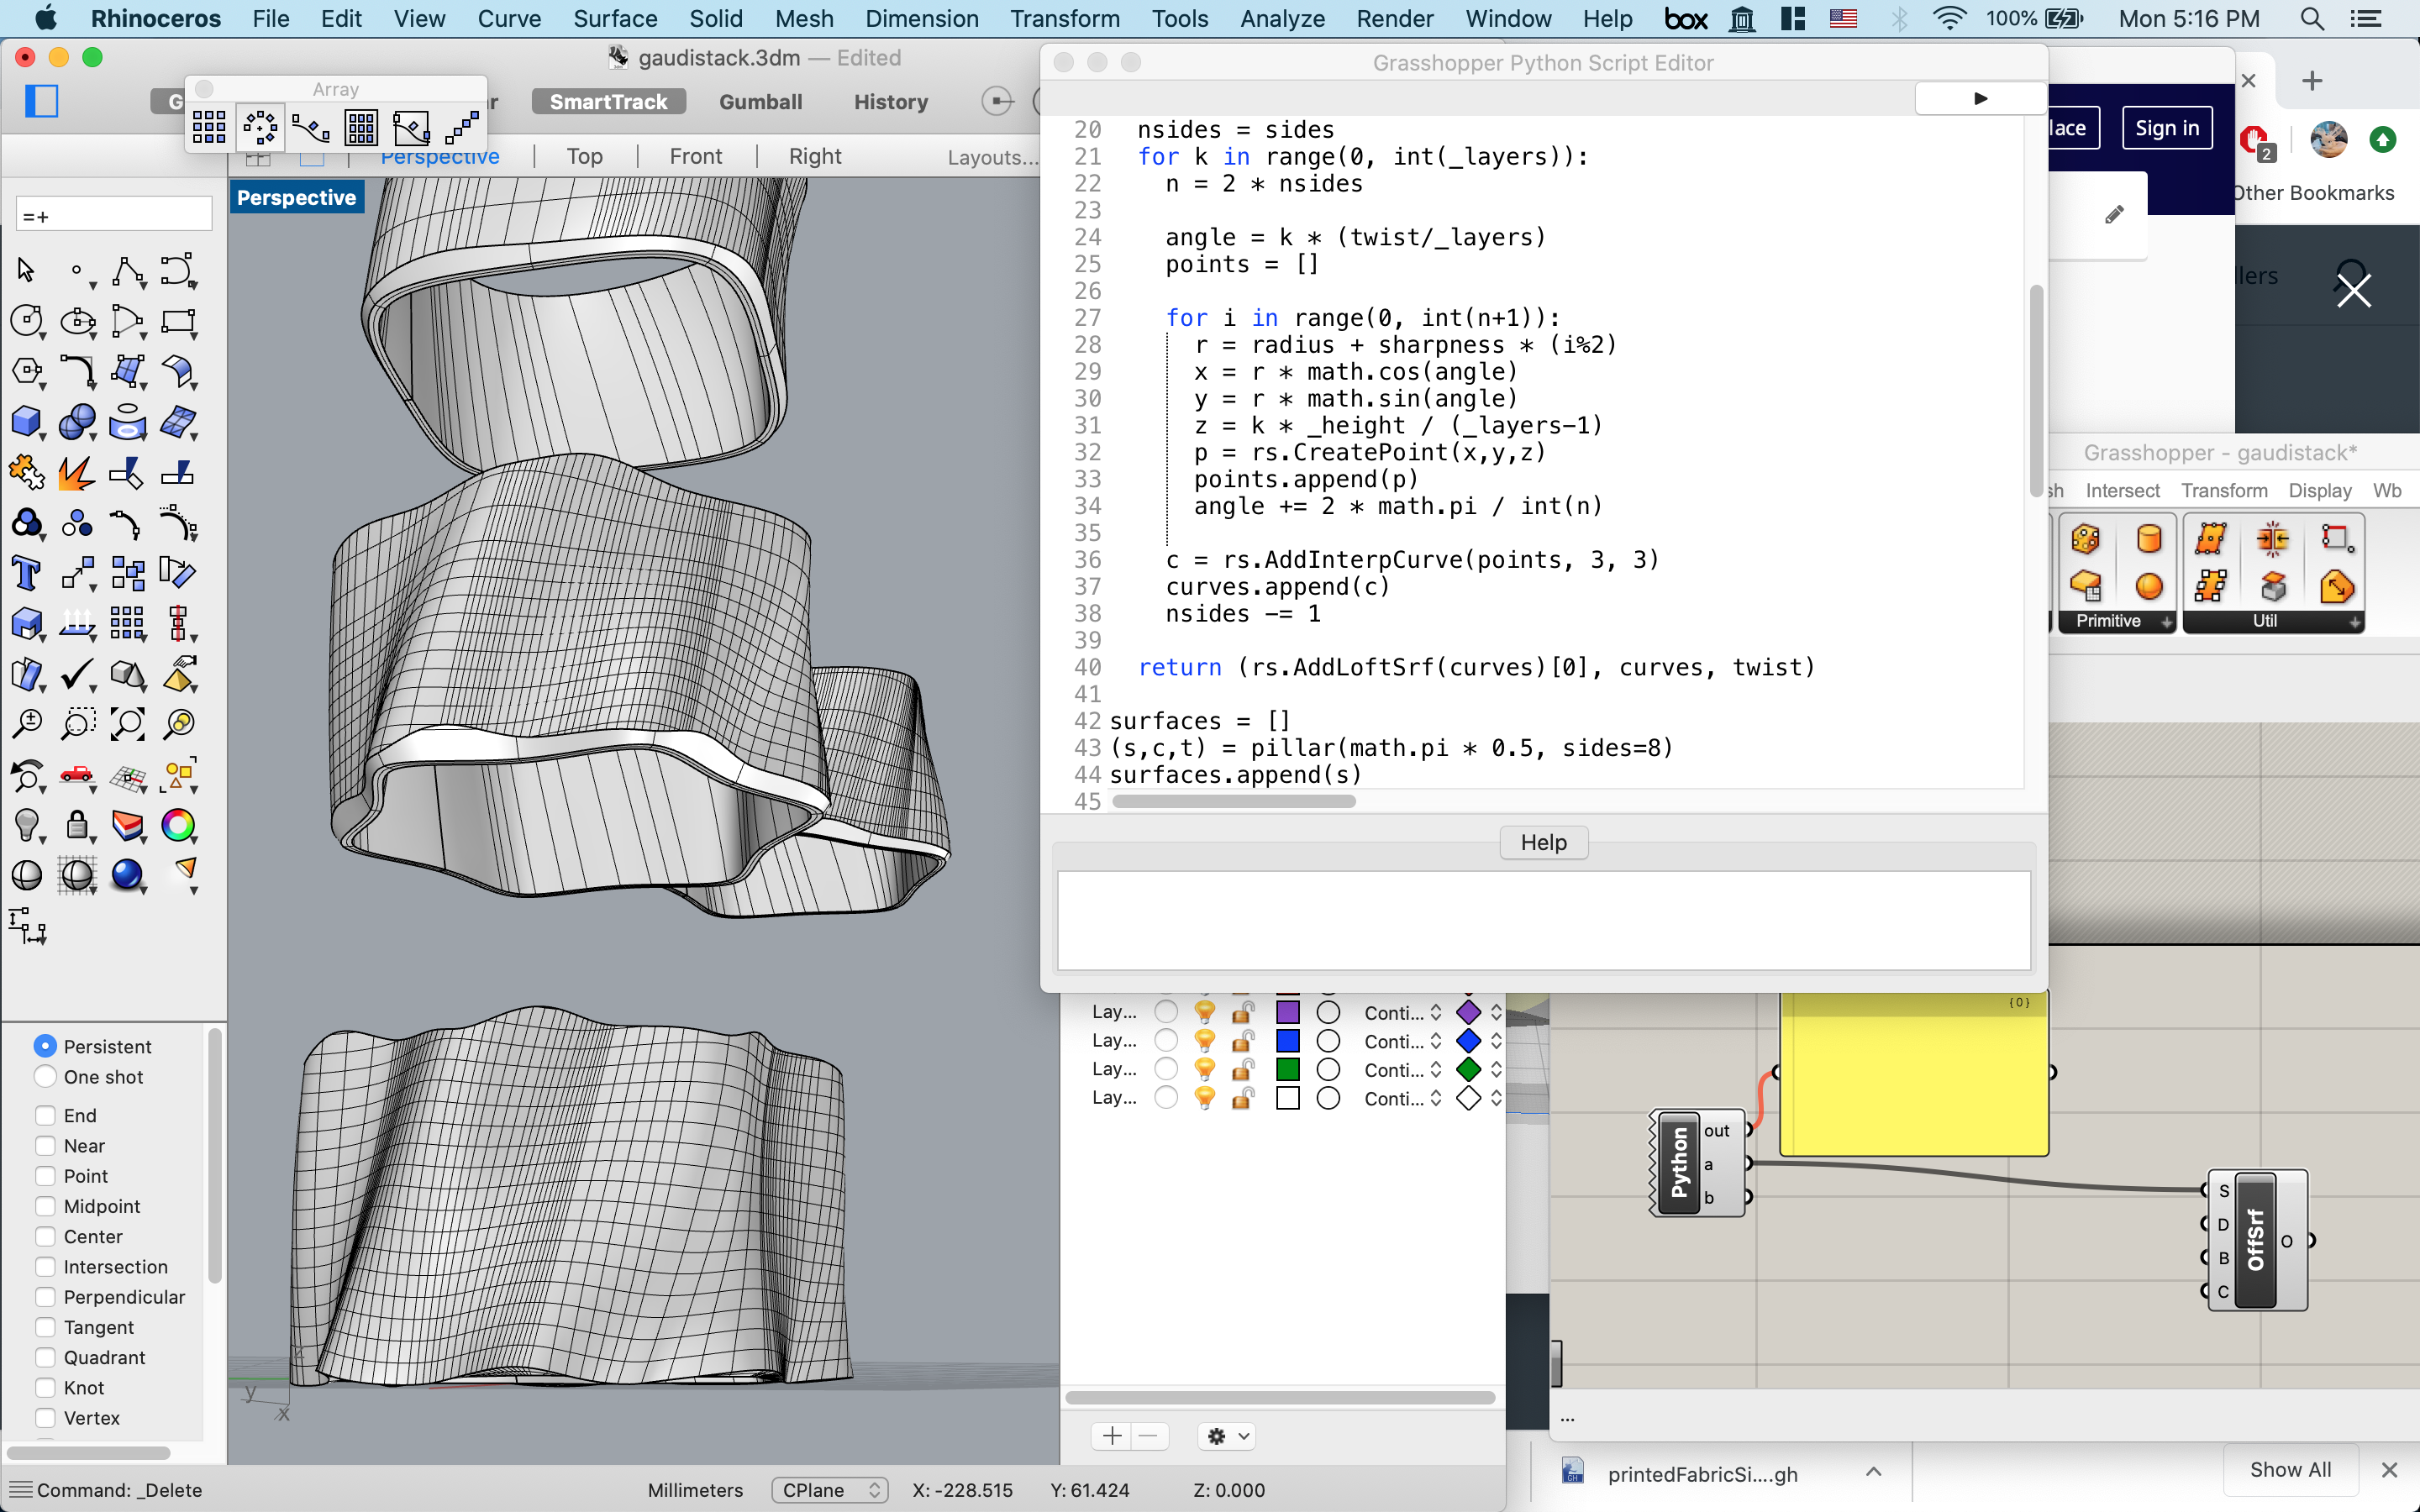Click the Render menu item
The height and width of the screenshot is (1512, 2420).
pos(1392,19)
